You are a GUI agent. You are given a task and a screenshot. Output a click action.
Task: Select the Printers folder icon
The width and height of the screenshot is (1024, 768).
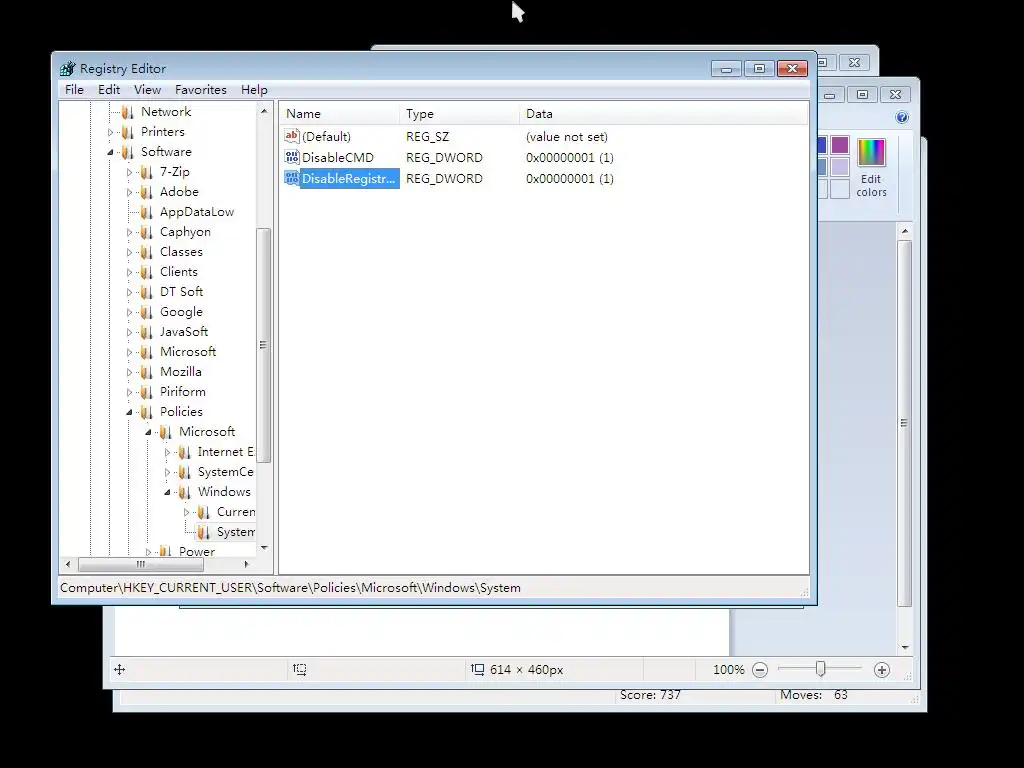point(128,132)
